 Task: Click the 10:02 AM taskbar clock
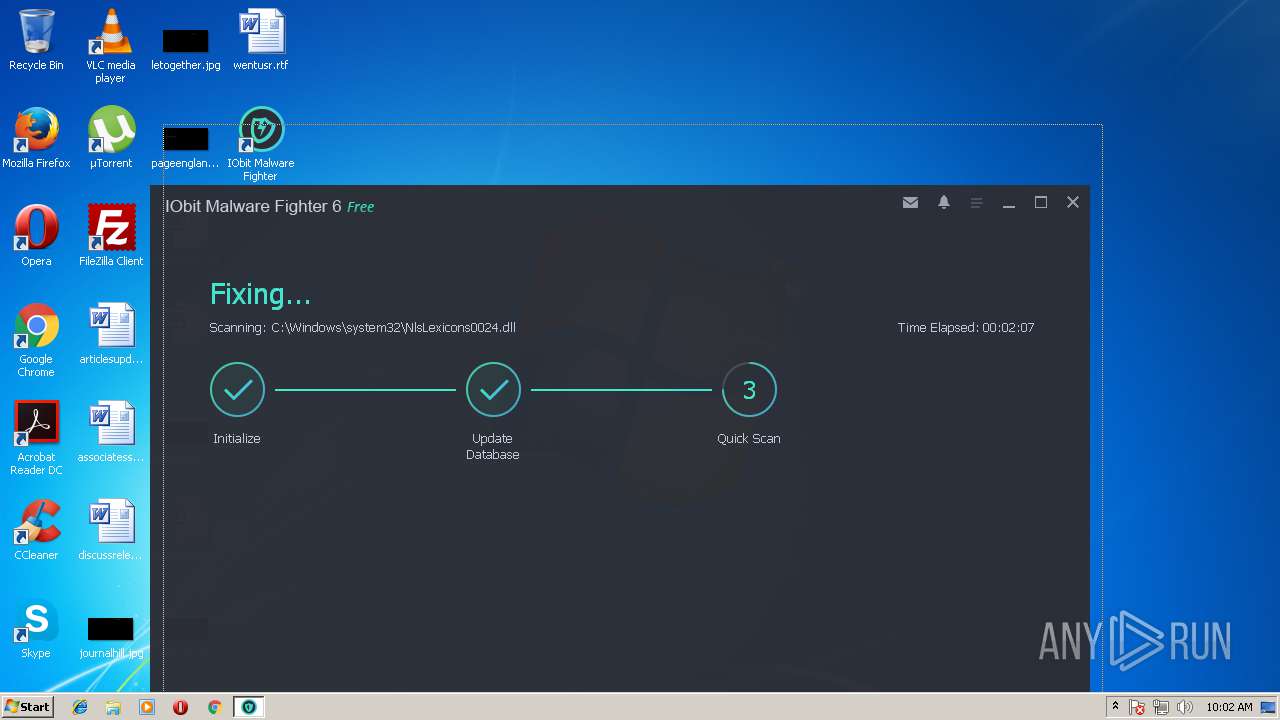[1229, 707]
